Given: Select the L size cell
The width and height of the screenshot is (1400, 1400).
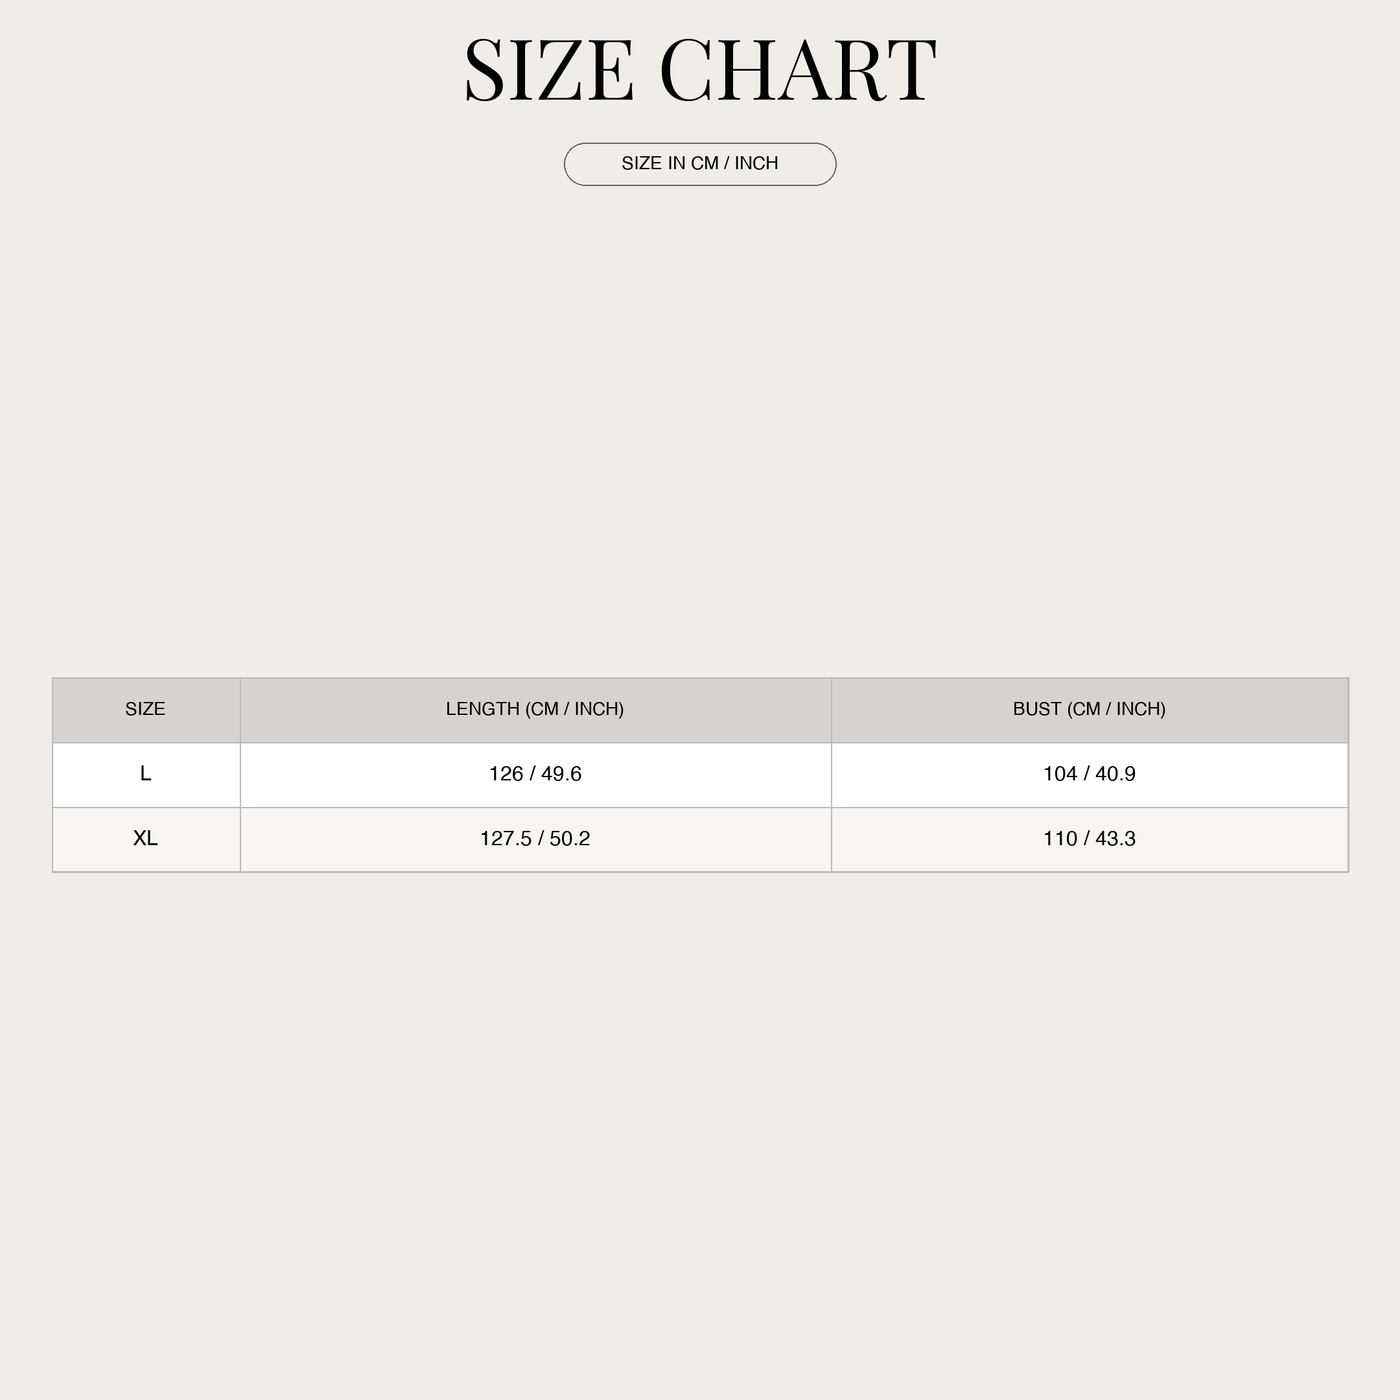Looking at the screenshot, I should click(146, 775).
